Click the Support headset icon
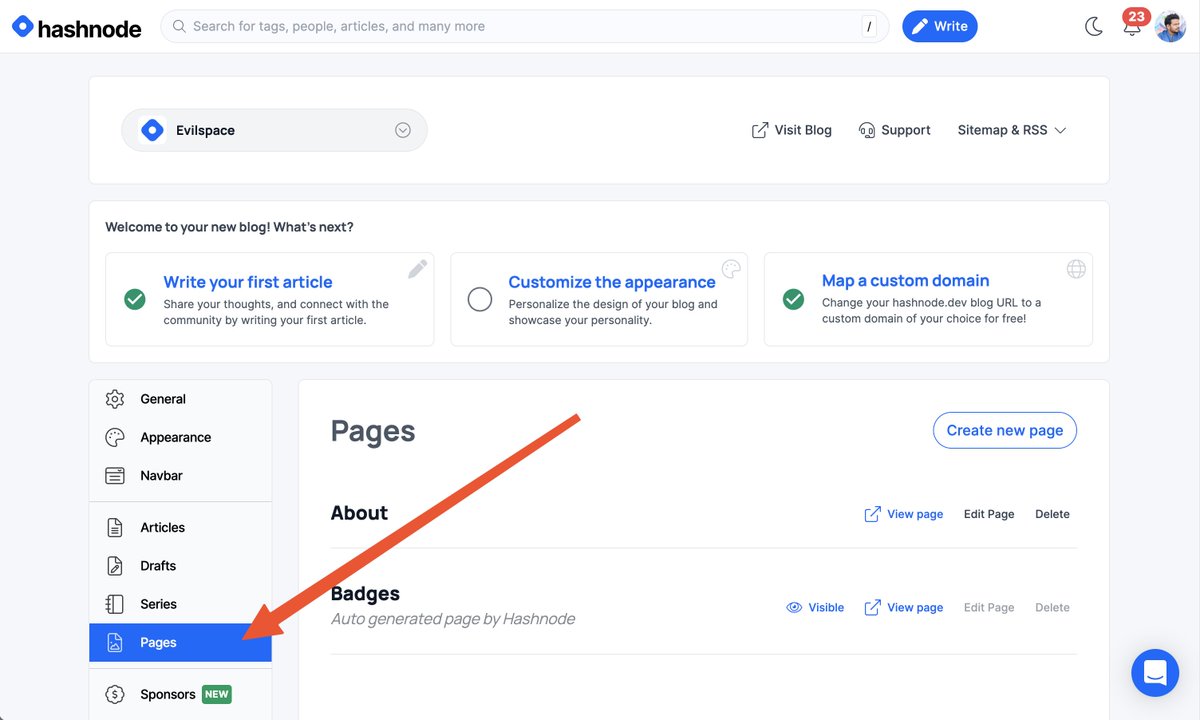Image resolution: width=1200 pixels, height=720 pixels. pyautogui.click(x=867, y=130)
